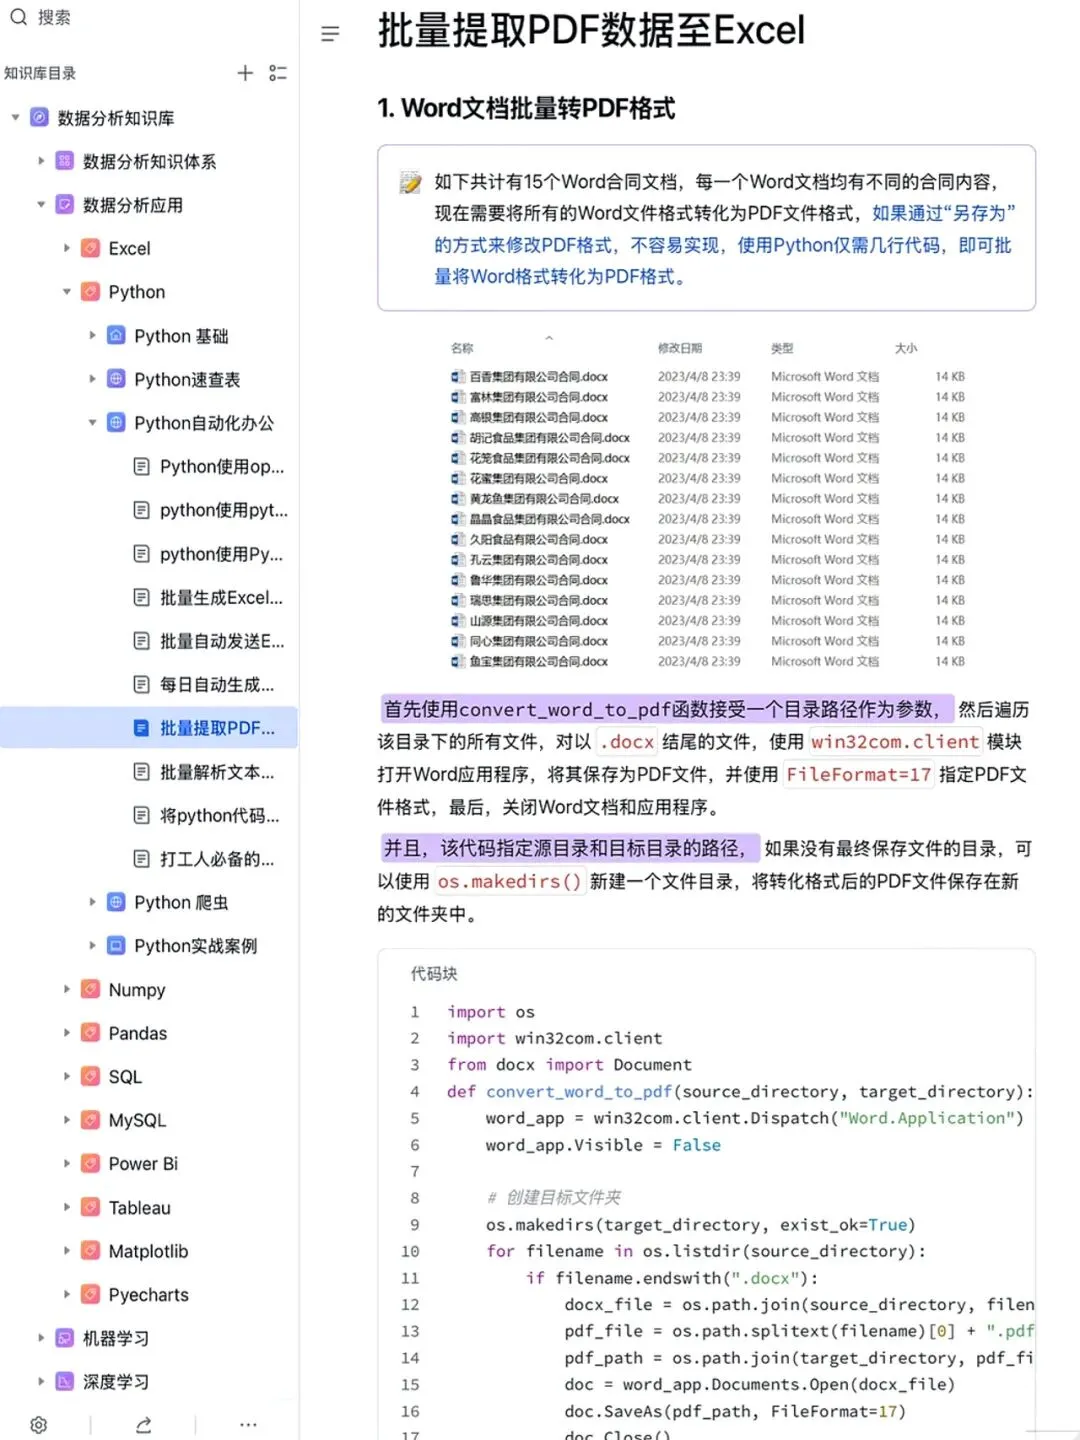
Task: Collapse Python自动化办公 section arrow
Action: (92, 423)
